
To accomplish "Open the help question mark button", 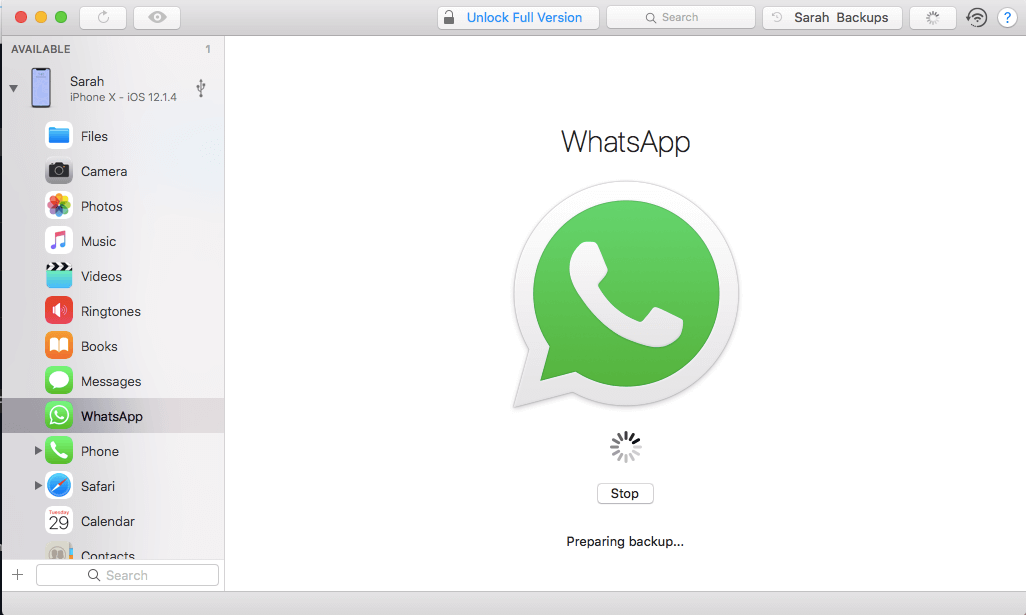I will coord(1007,18).
